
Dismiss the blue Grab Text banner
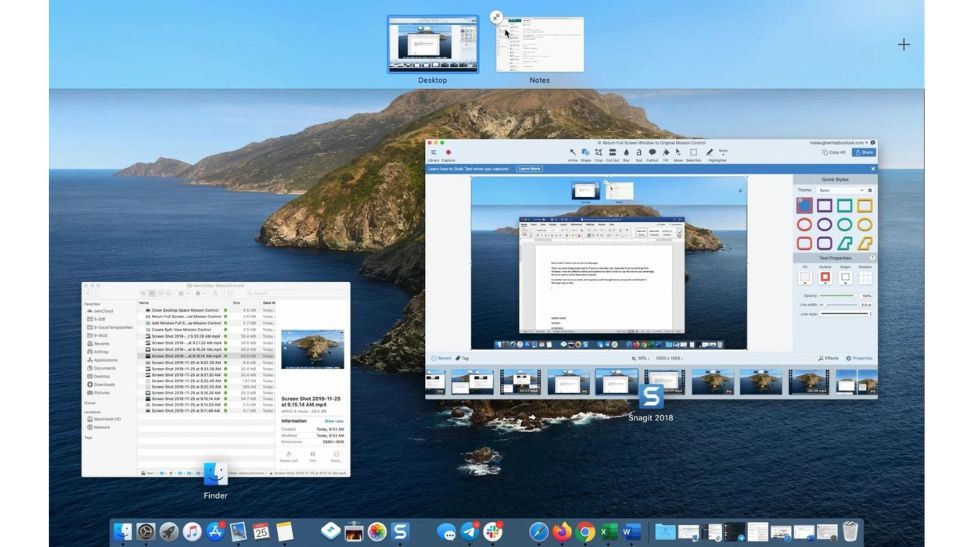tap(872, 168)
